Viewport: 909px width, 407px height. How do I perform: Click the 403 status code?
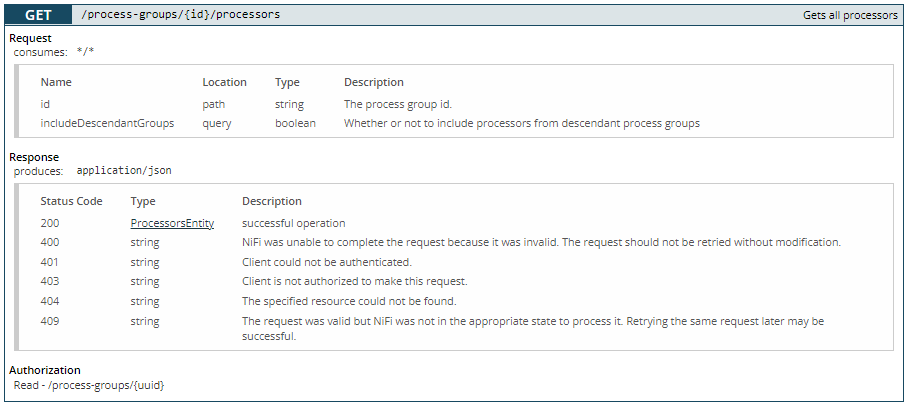[x=50, y=282]
